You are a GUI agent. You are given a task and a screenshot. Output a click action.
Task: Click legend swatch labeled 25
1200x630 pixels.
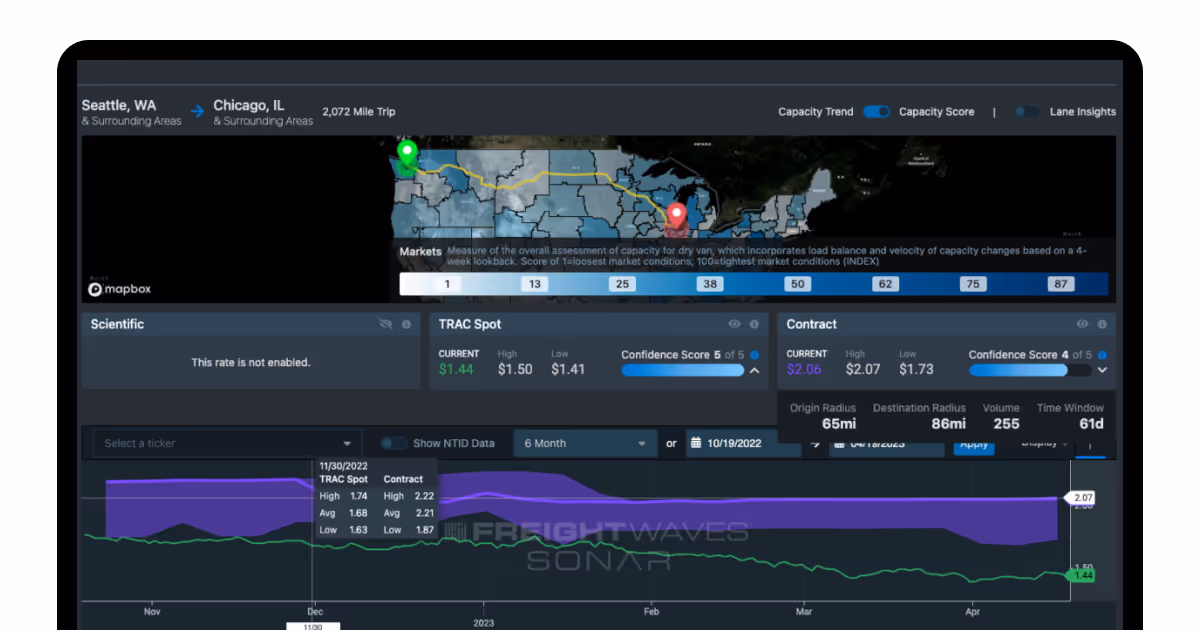[x=622, y=284]
